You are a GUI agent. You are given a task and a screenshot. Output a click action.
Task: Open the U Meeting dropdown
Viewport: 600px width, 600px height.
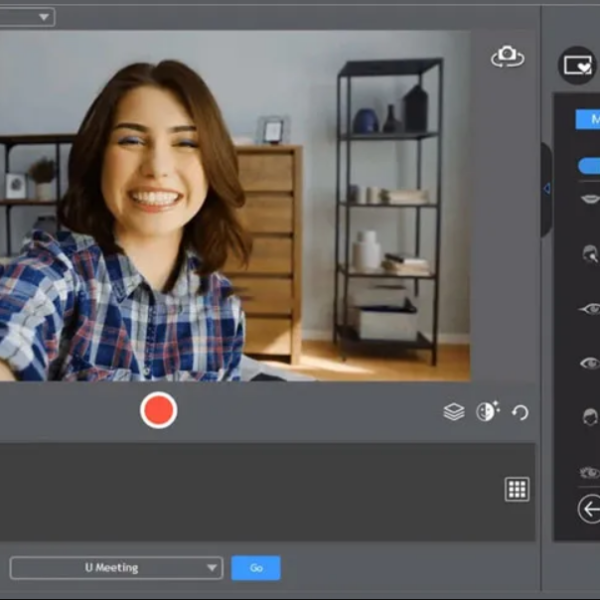[116, 568]
